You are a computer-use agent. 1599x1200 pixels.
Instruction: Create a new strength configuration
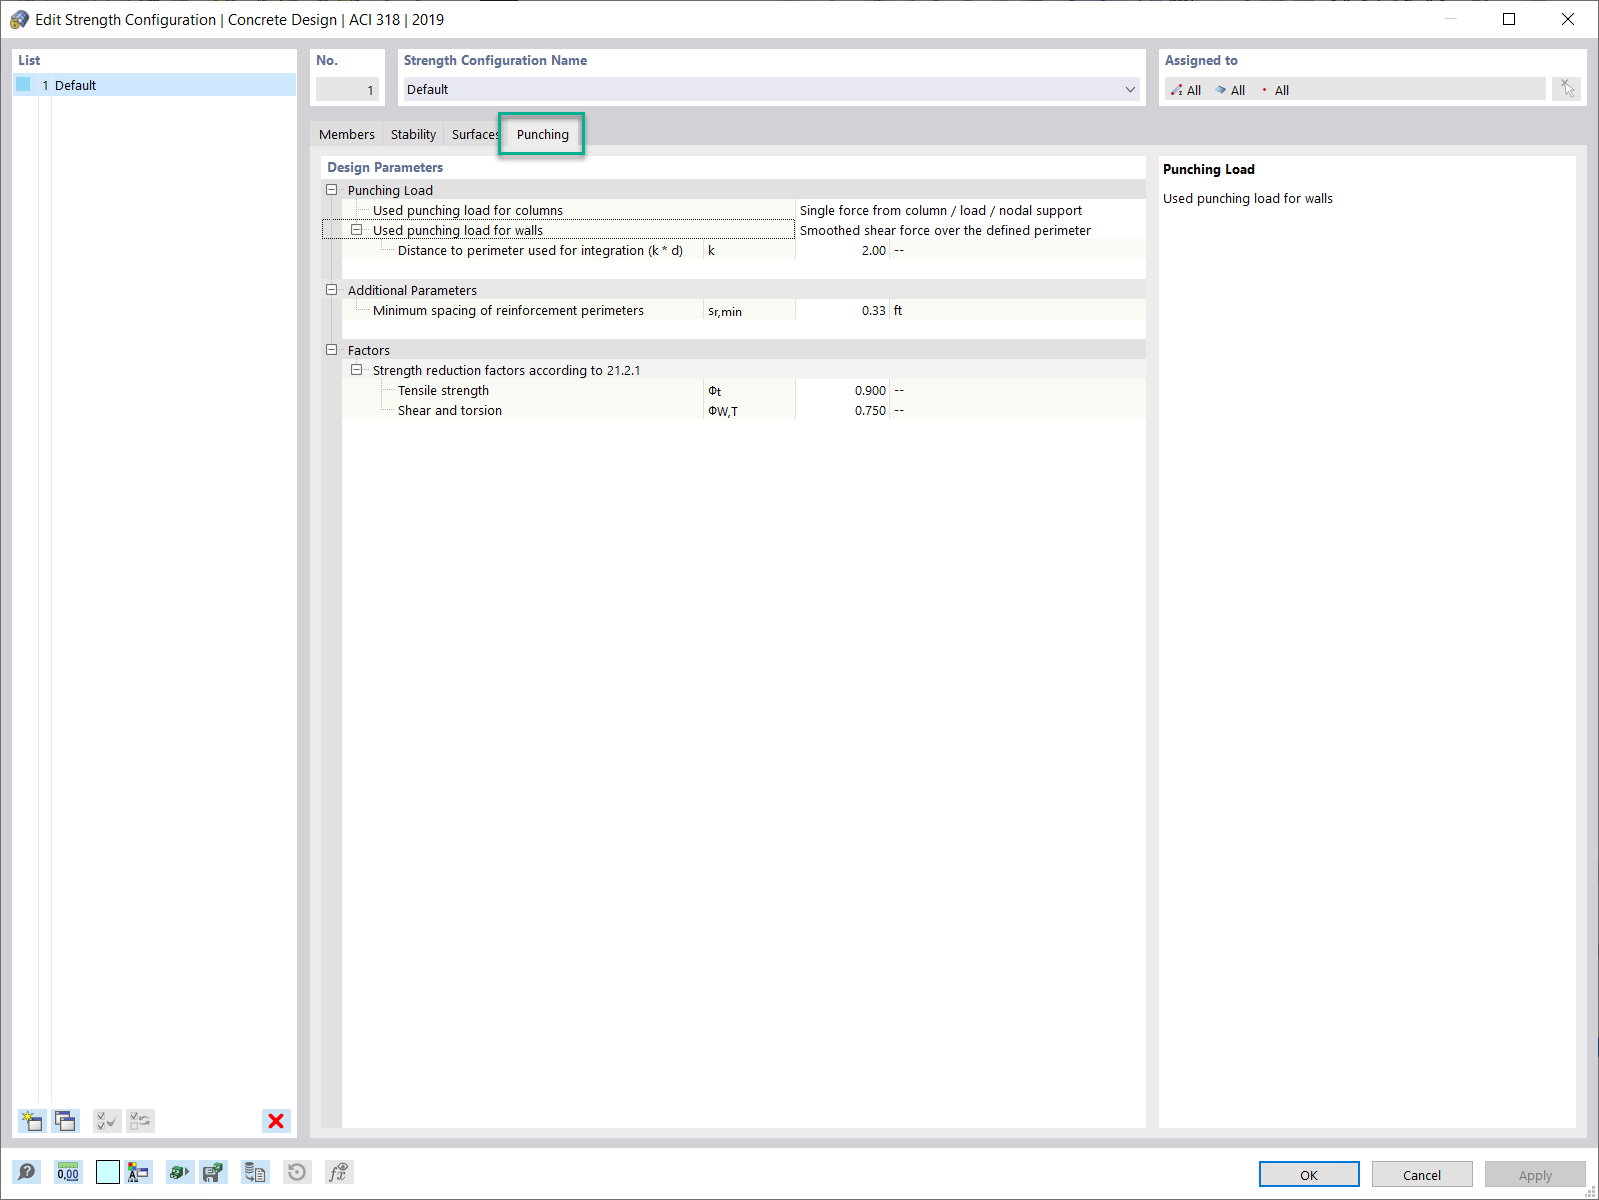[32, 1121]
